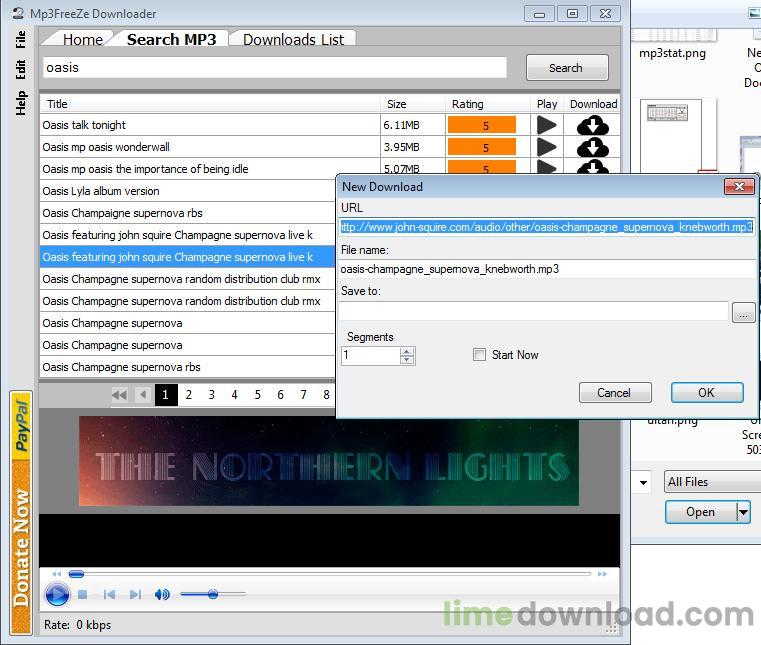Adjust the playback seek slider
Viewport: 761px width, 645px height.
click(x=76, y=574)
